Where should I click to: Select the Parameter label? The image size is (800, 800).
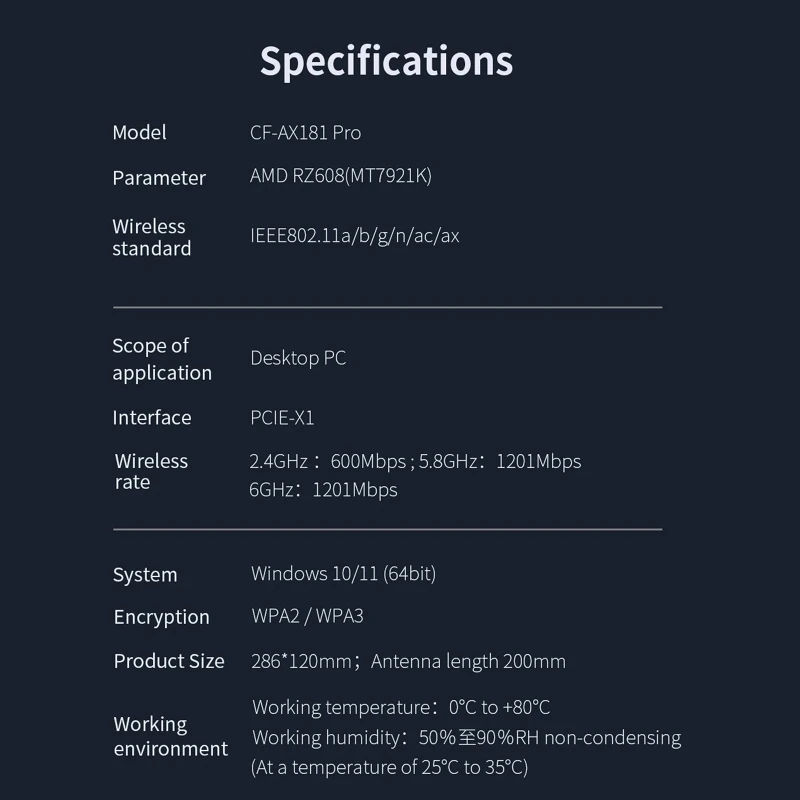[158, 178]
